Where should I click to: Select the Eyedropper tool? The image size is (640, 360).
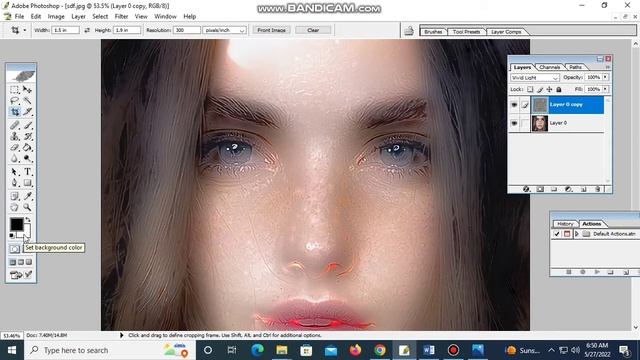pos(27,196)
